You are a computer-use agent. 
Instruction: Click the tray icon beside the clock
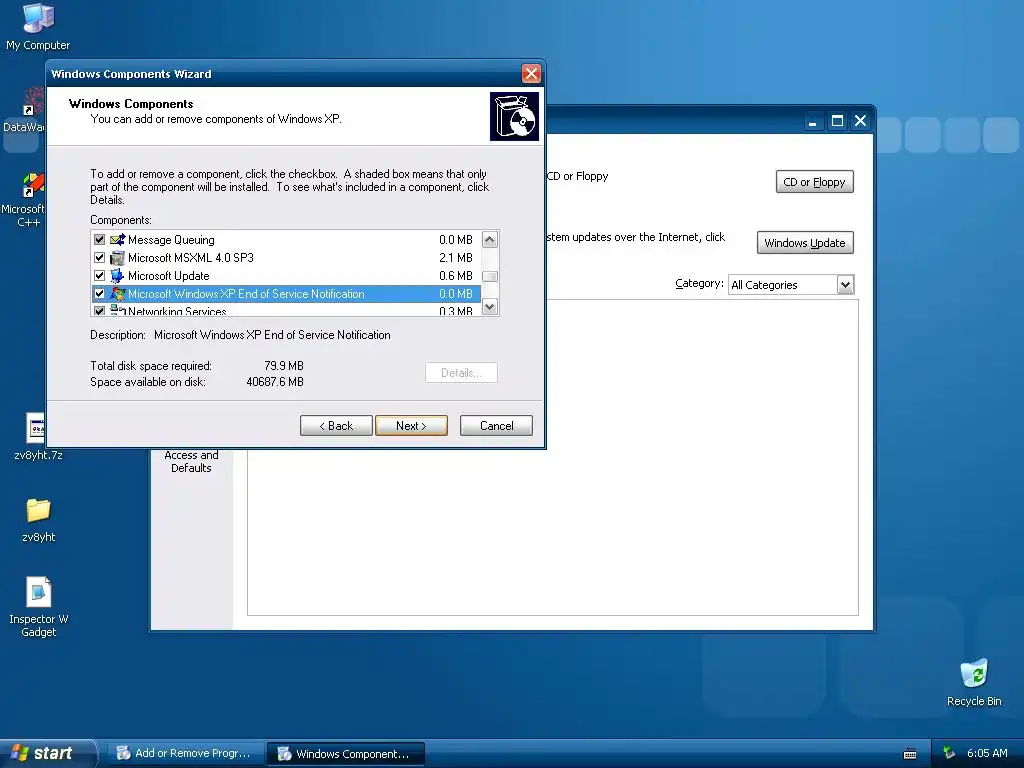tap(950, 753)
